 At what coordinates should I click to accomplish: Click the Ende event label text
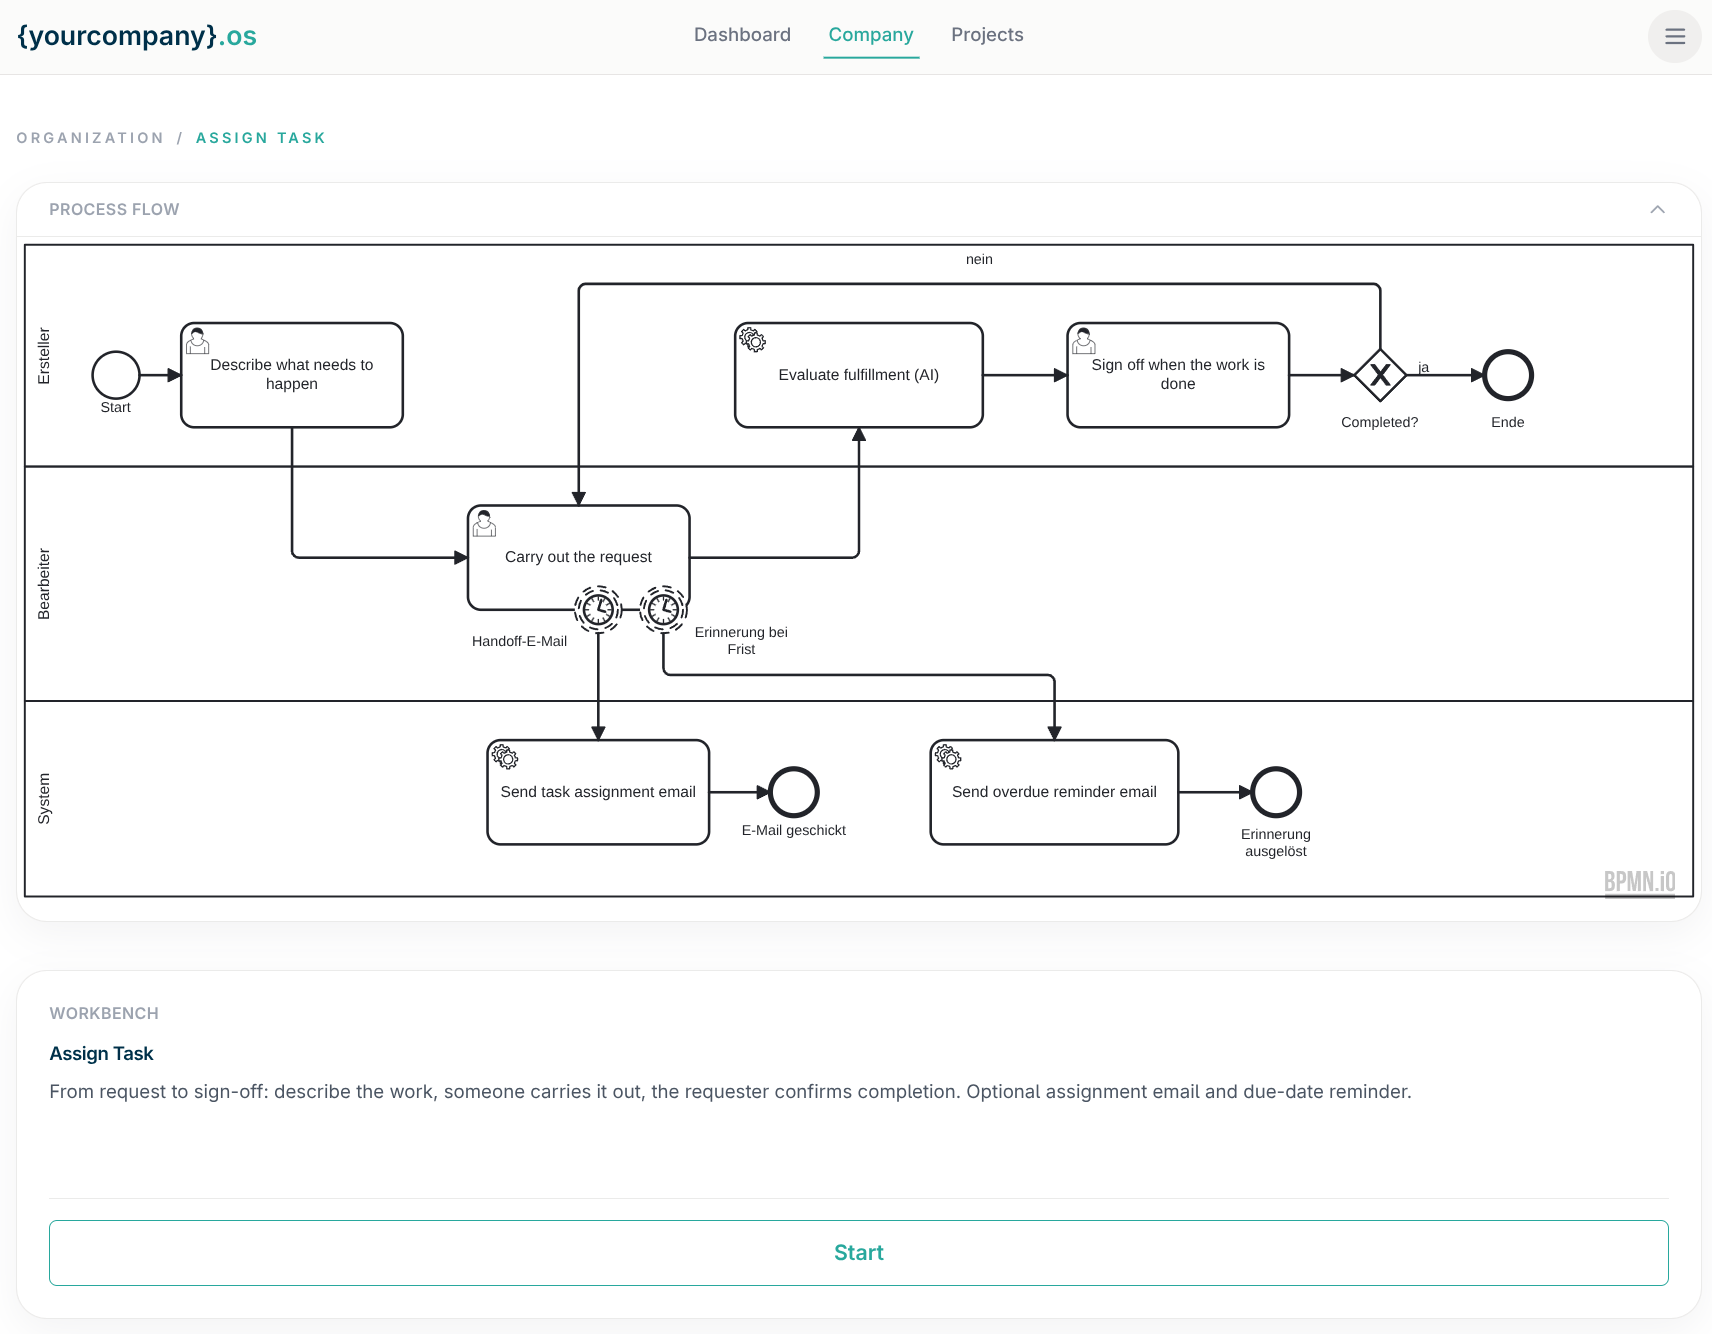coord(1507,422)
